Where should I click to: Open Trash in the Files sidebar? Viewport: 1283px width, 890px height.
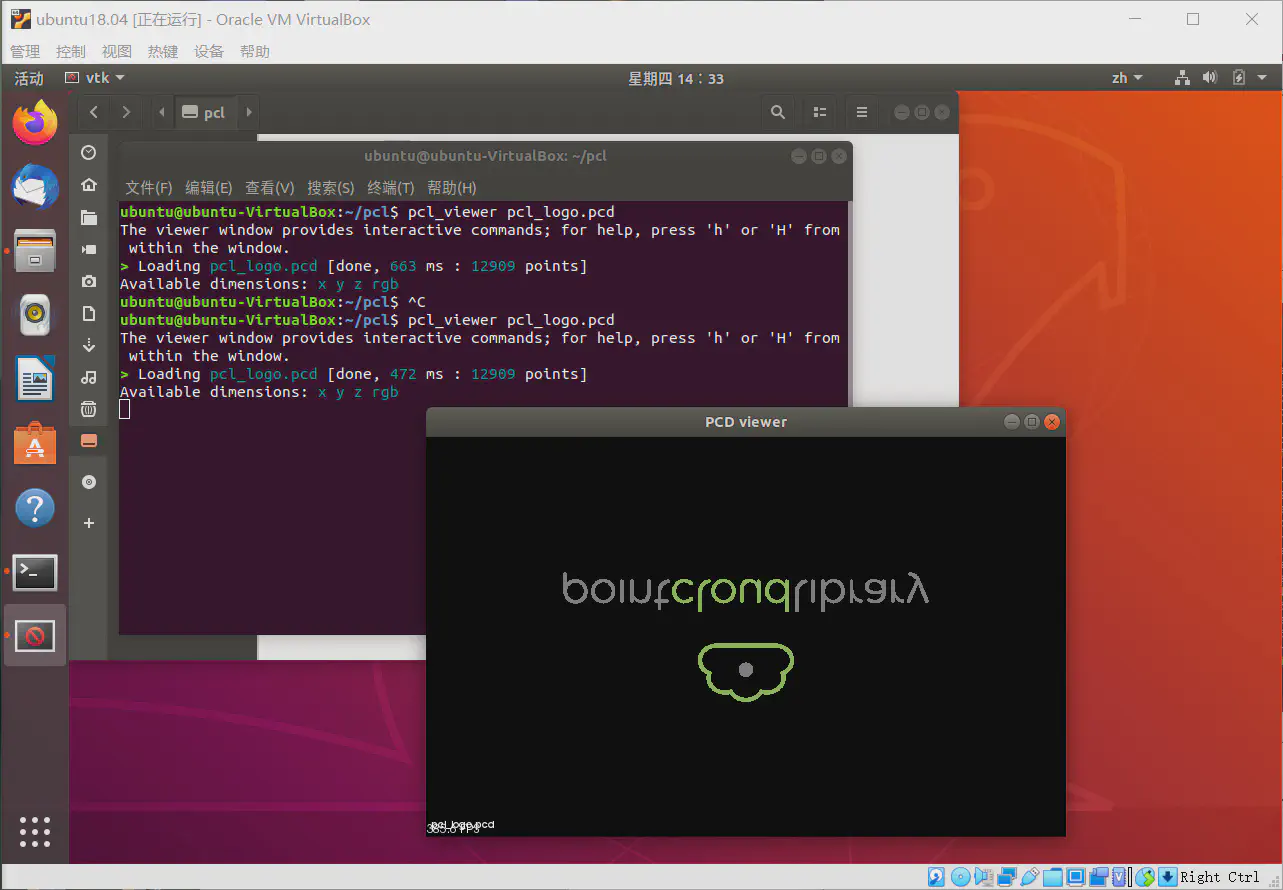tap(89, 409)
